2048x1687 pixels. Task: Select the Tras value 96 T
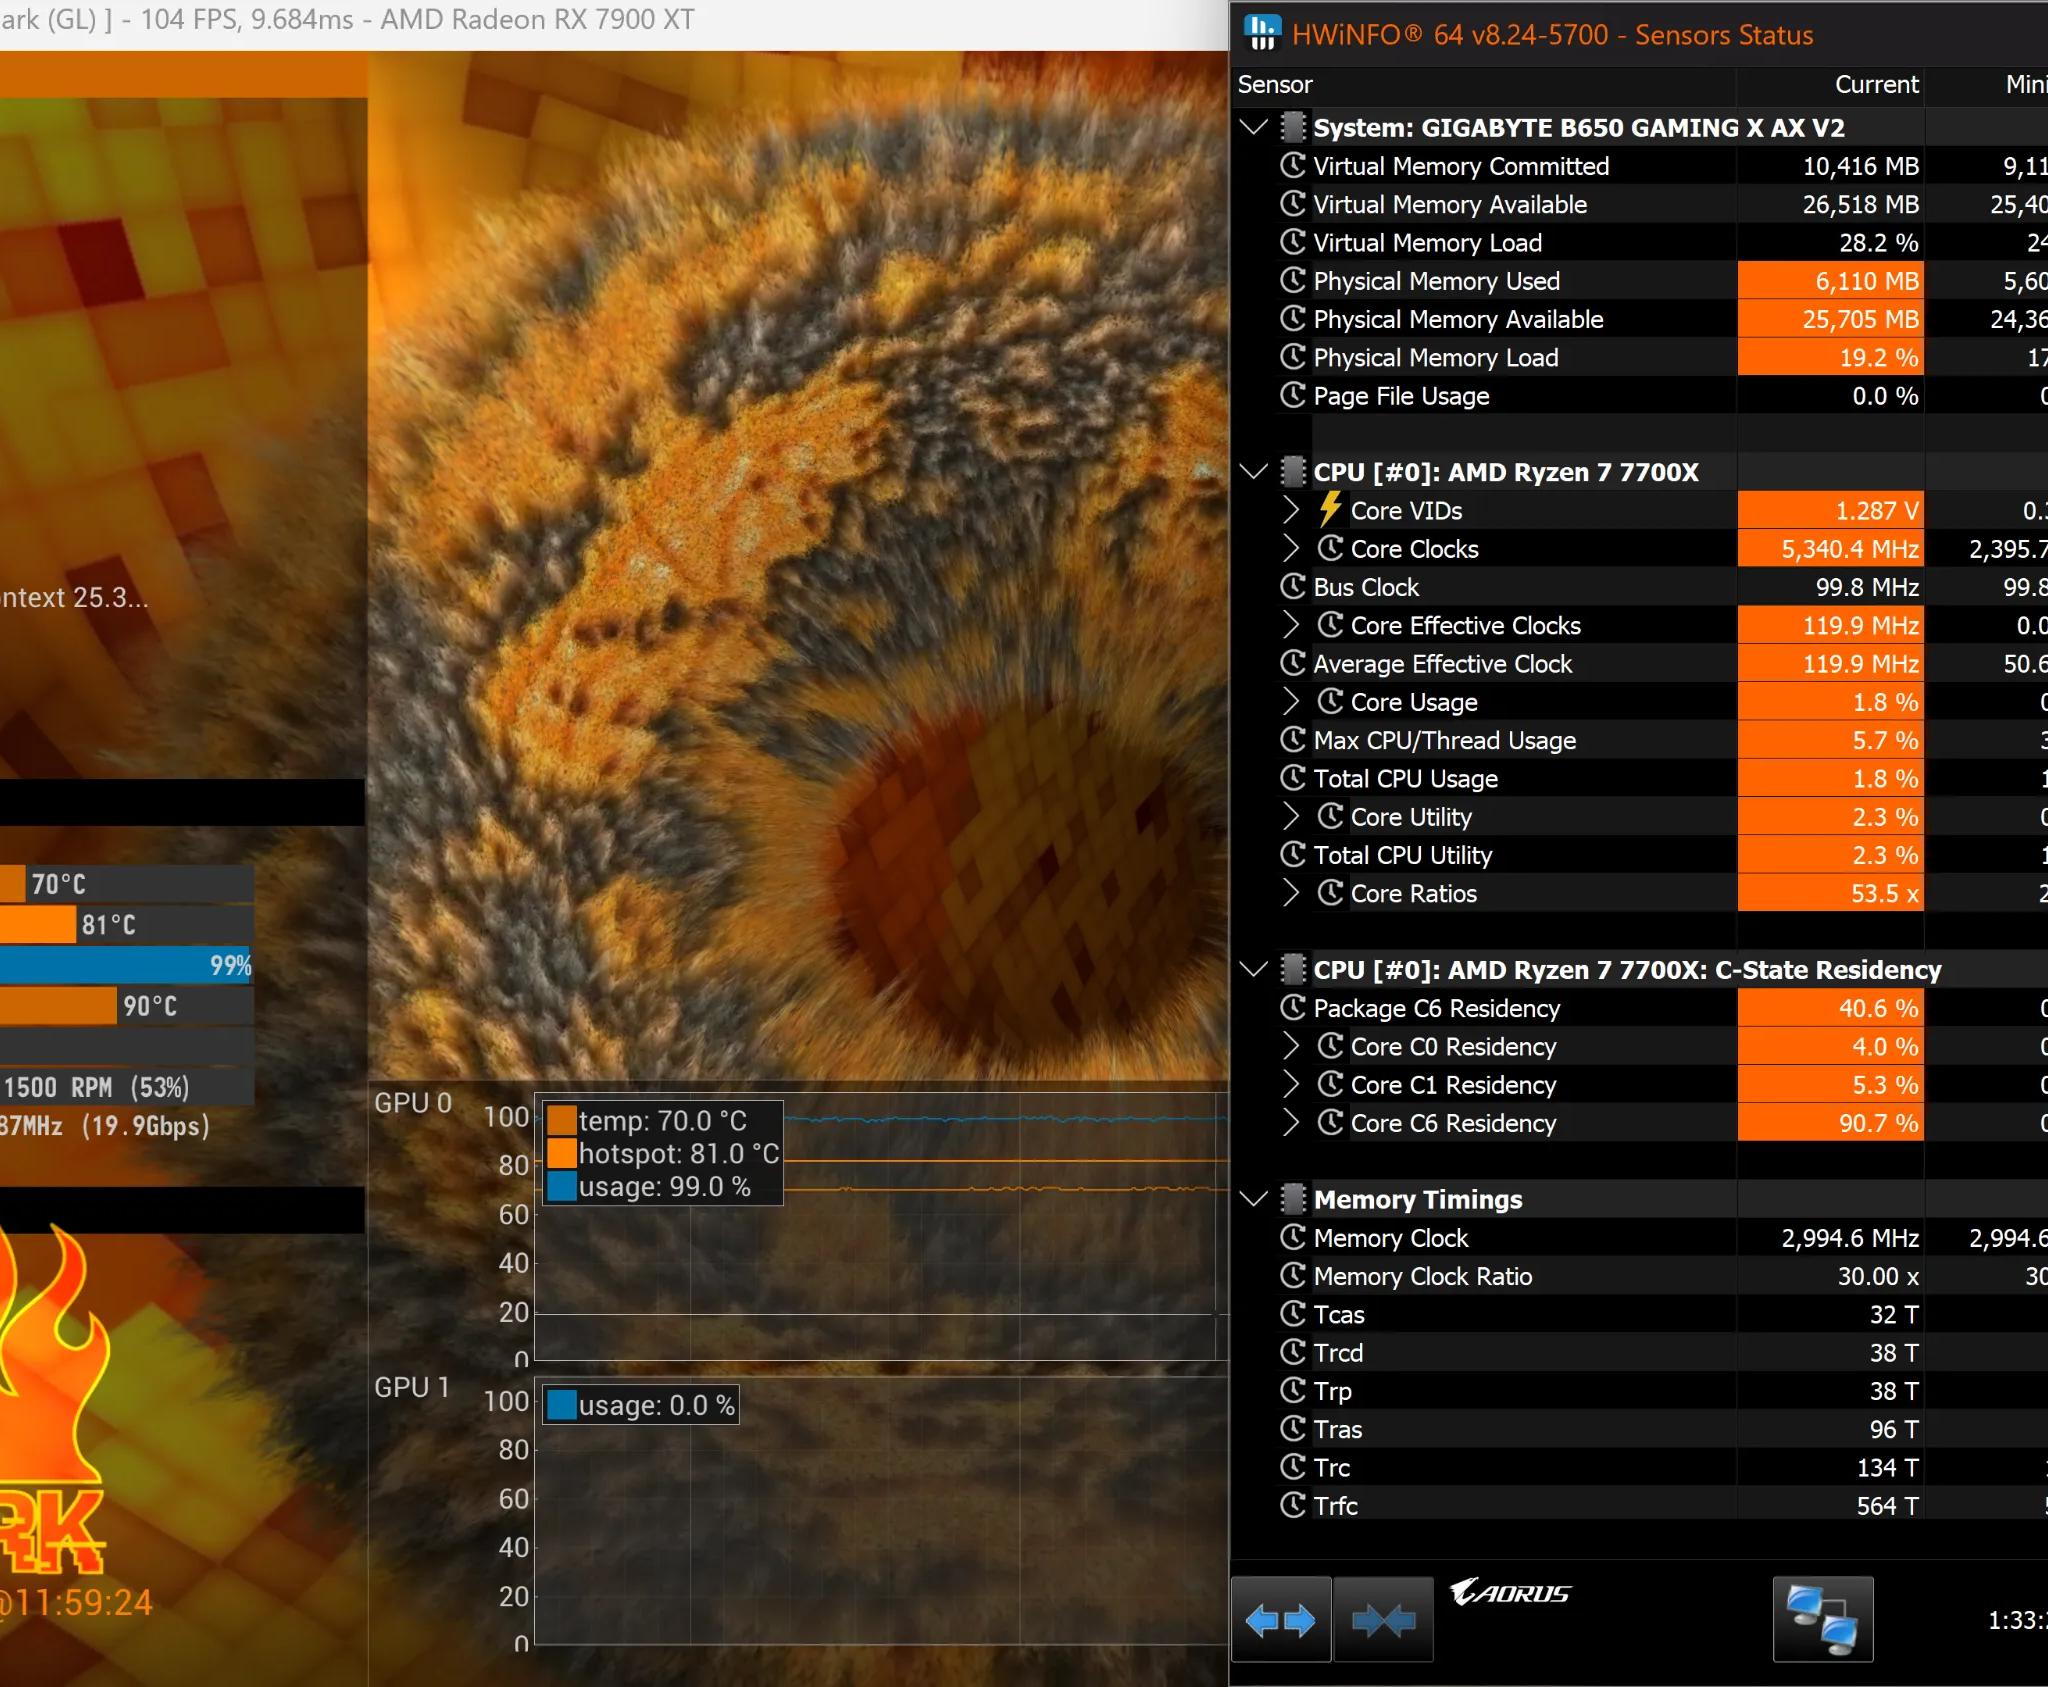1894,1429
